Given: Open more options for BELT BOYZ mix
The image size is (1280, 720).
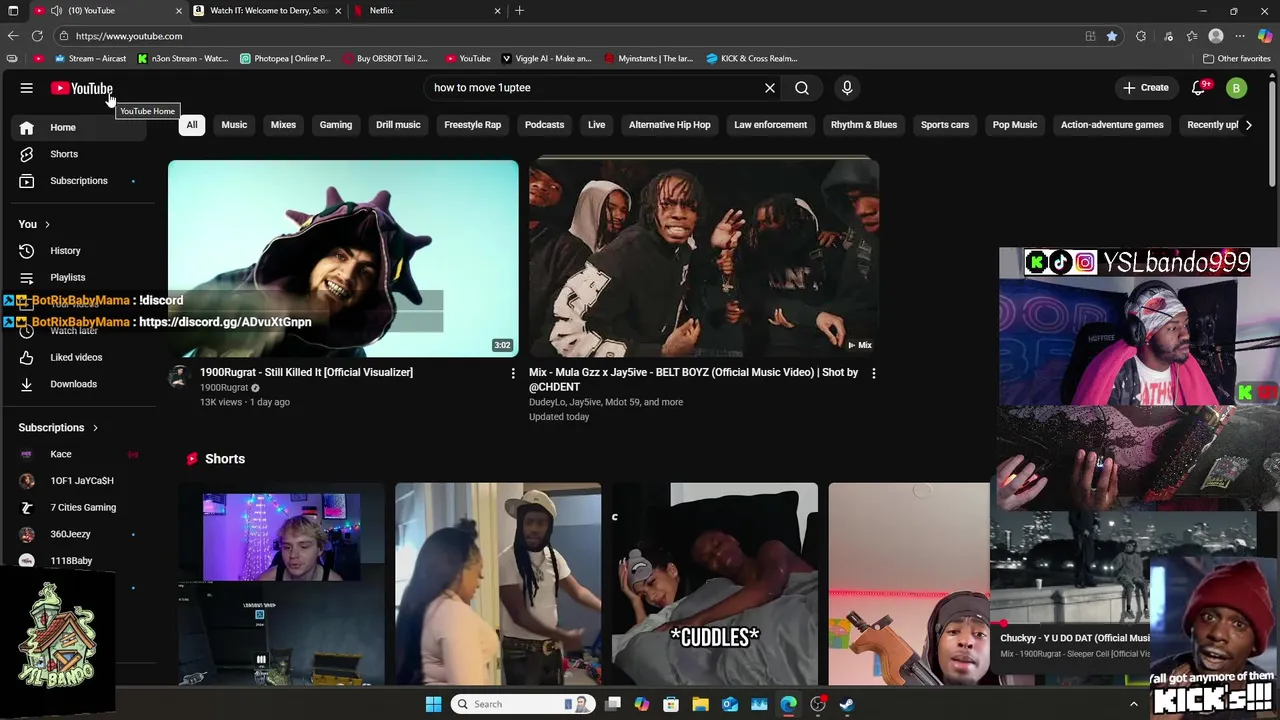Looking at the screenshot, I should click(873, 373).
